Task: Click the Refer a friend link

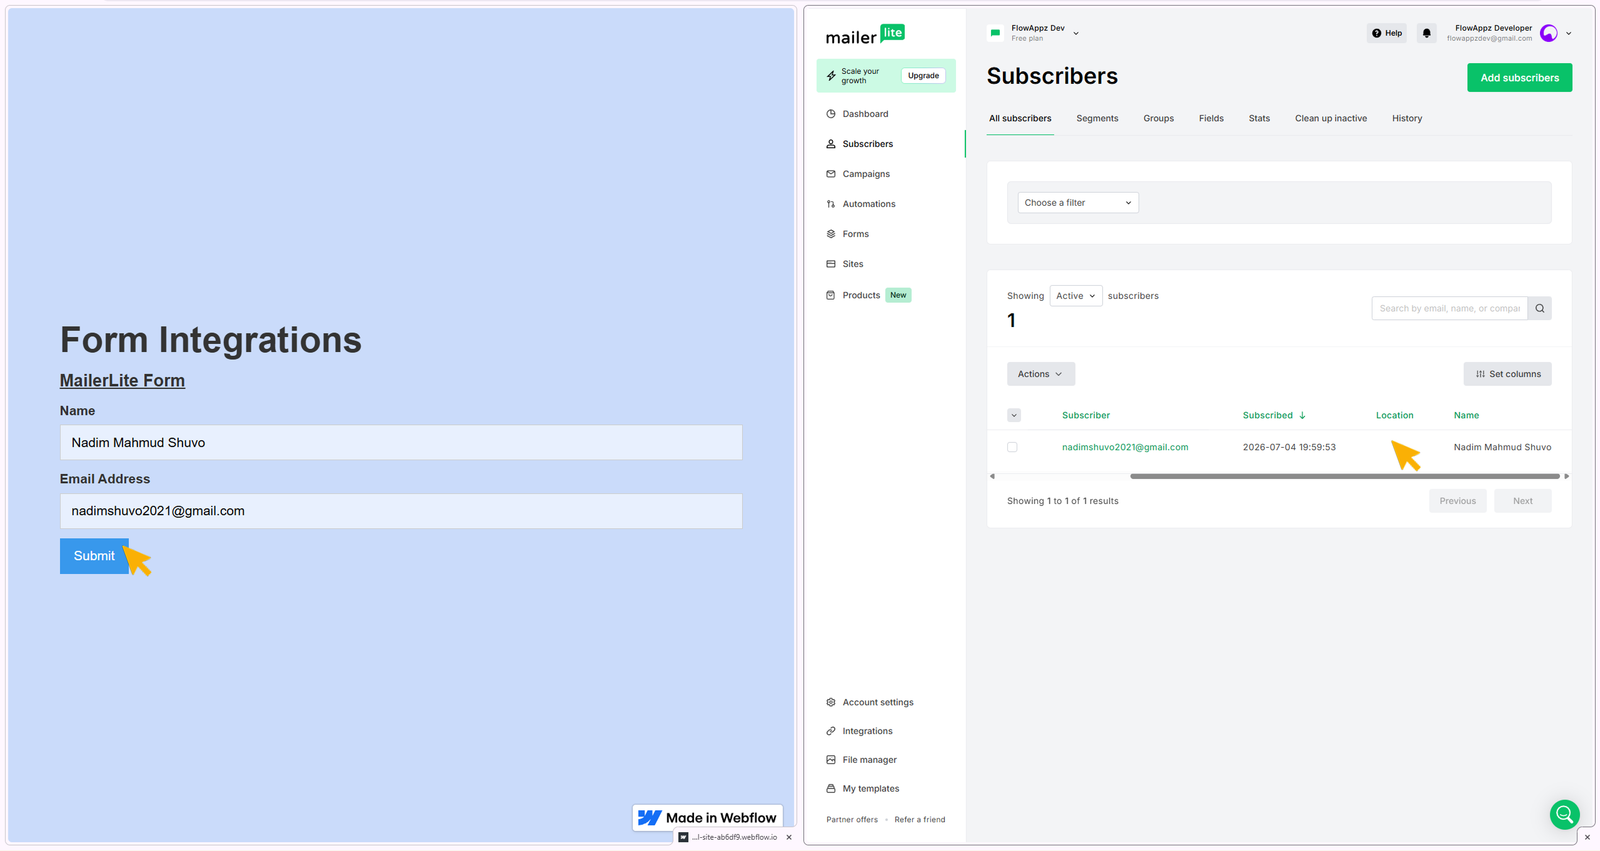Action: coord(919,820)
